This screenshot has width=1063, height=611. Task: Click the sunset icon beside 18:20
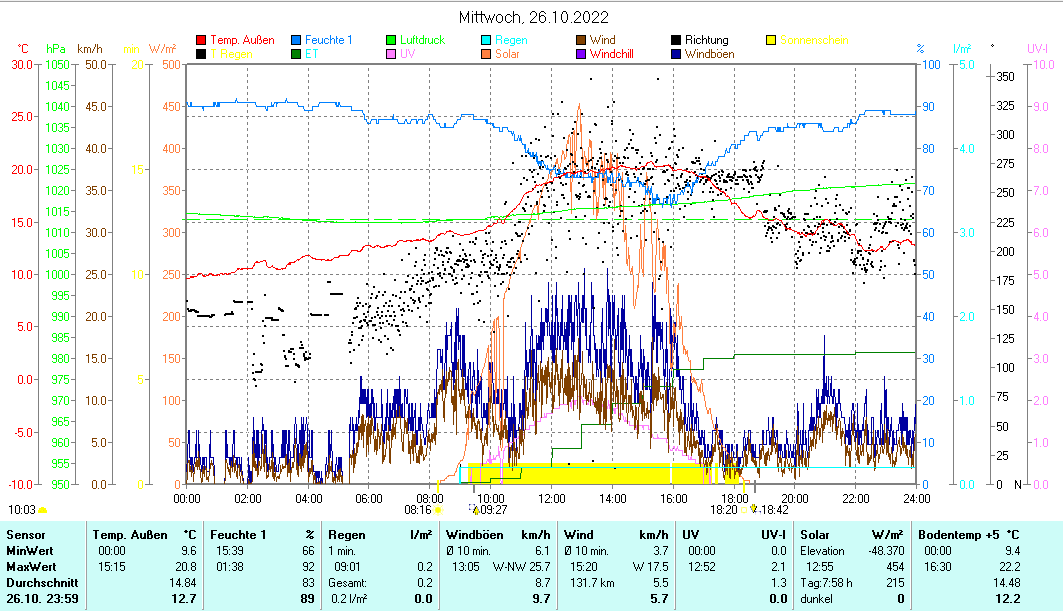(743, 509)
